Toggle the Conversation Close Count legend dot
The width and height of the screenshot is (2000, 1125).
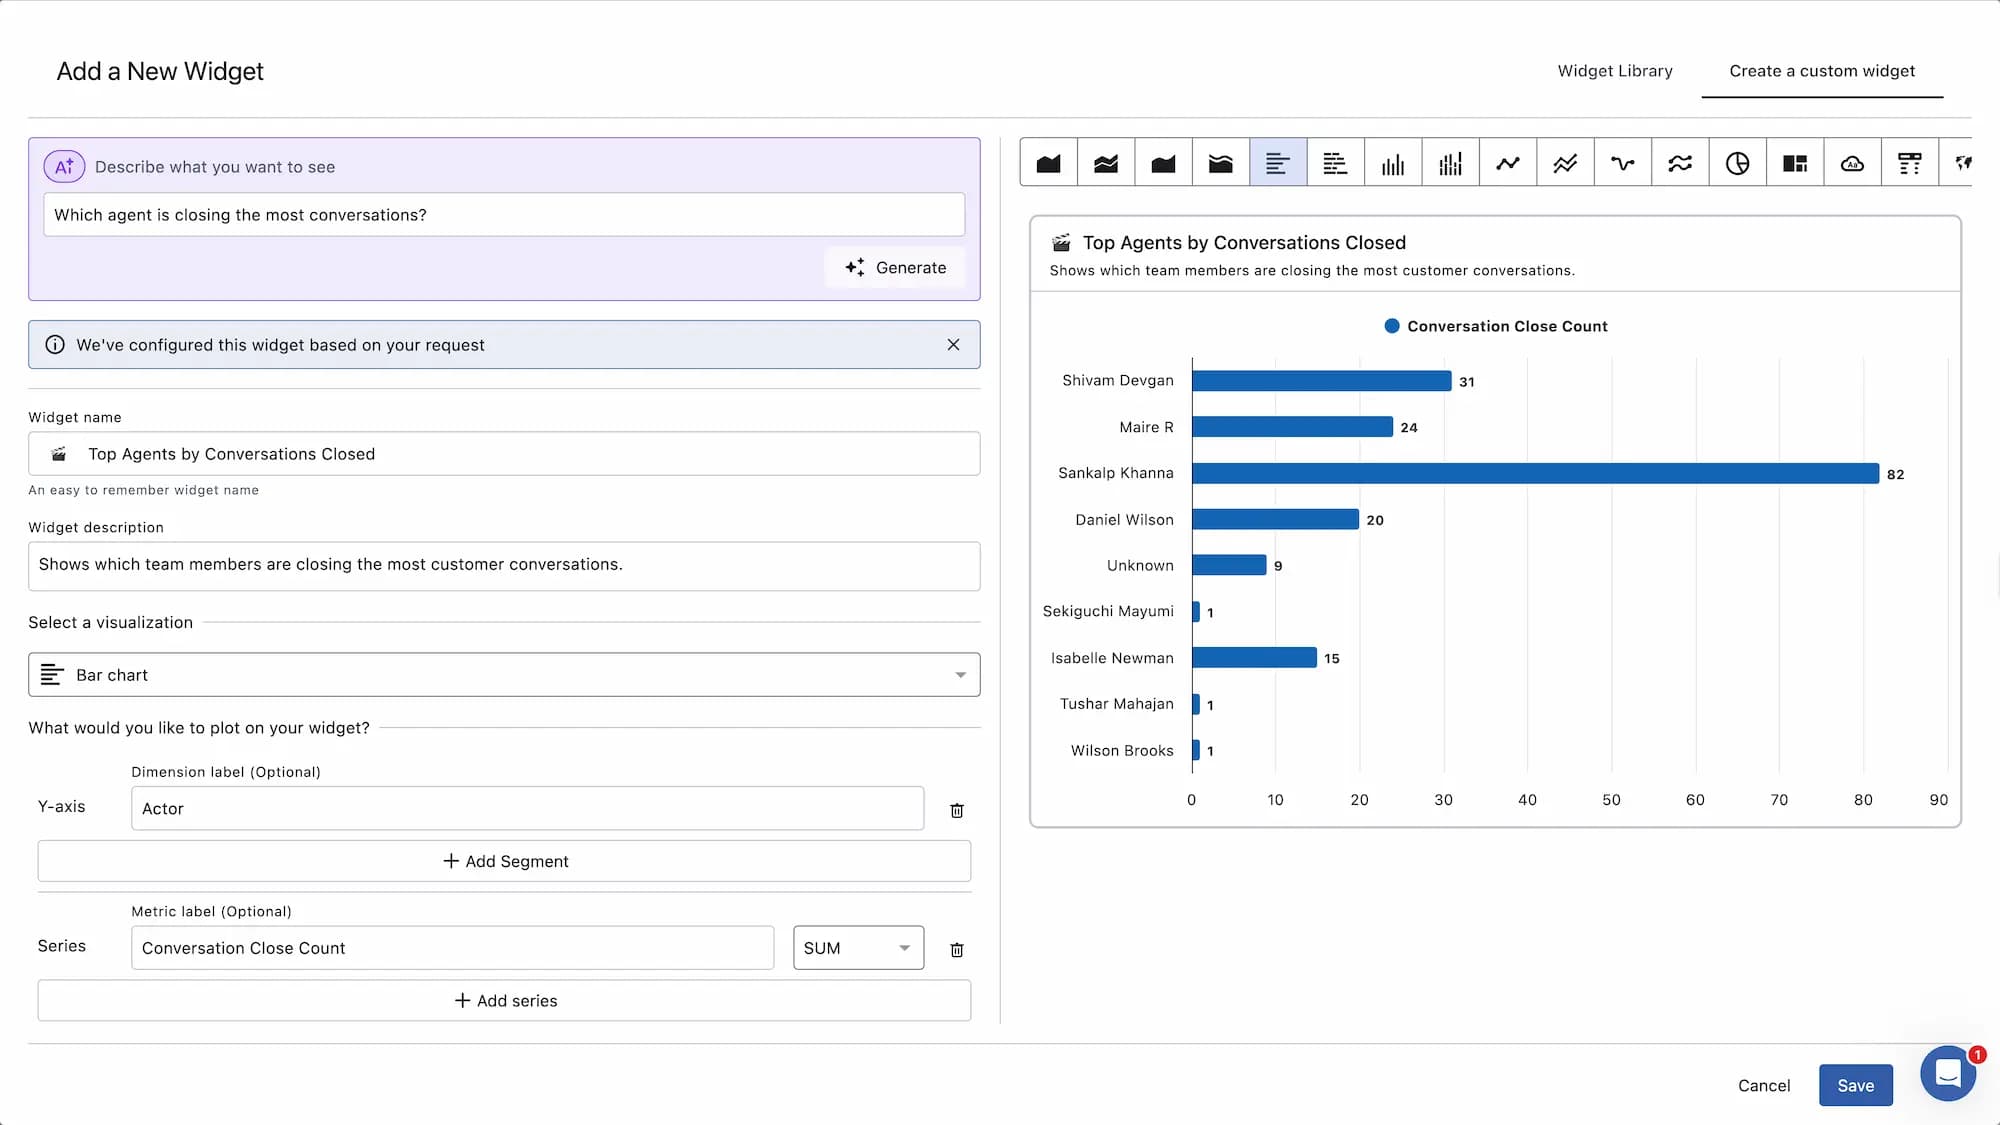pos(1391,326)
